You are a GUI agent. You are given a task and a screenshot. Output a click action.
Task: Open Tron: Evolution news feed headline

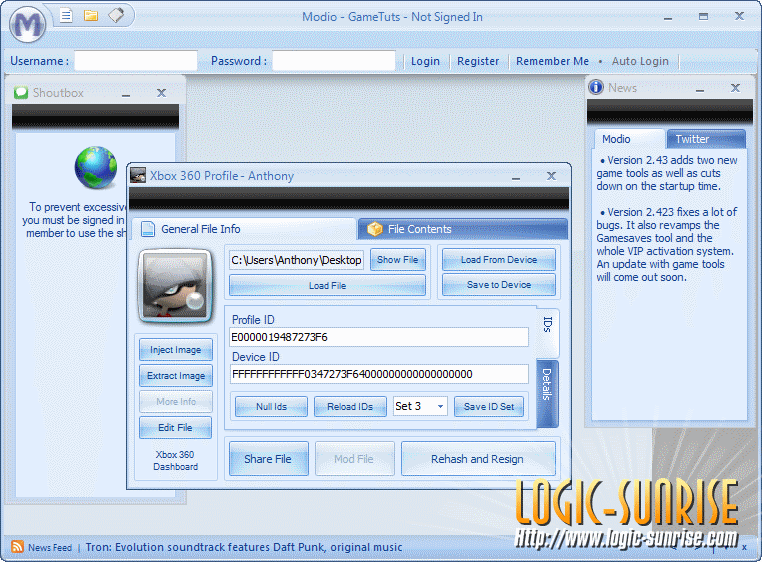coord(244,547)
